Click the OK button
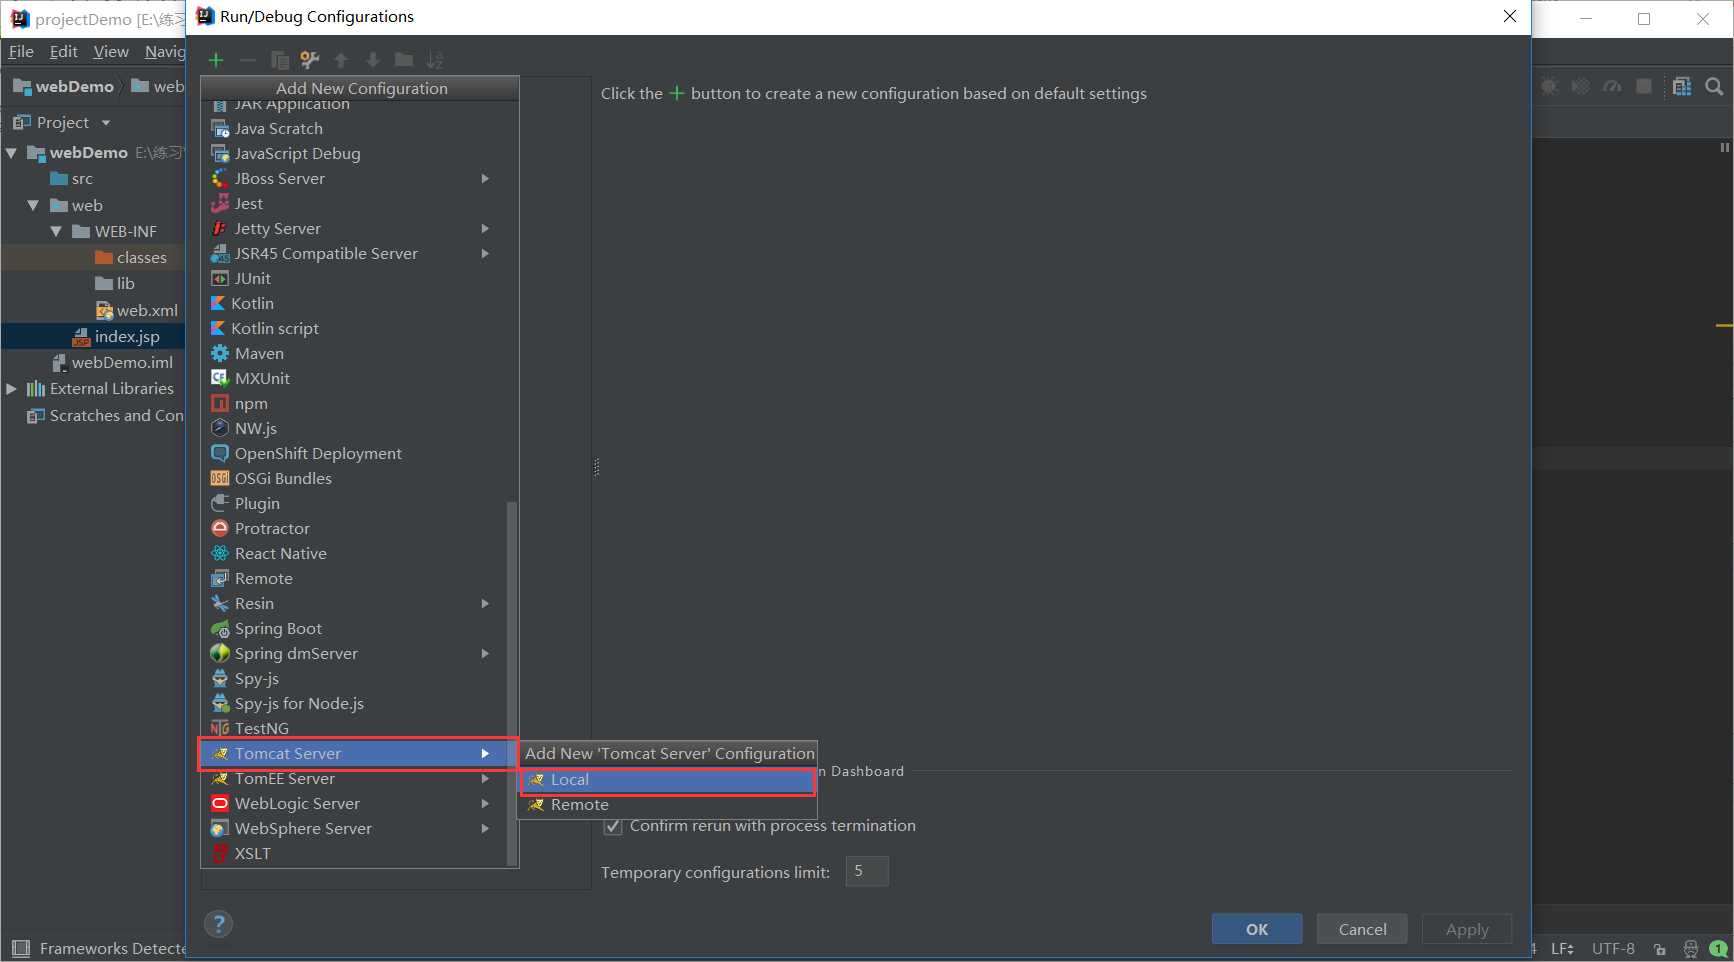1734x962 pixels. click(1257, 929)
